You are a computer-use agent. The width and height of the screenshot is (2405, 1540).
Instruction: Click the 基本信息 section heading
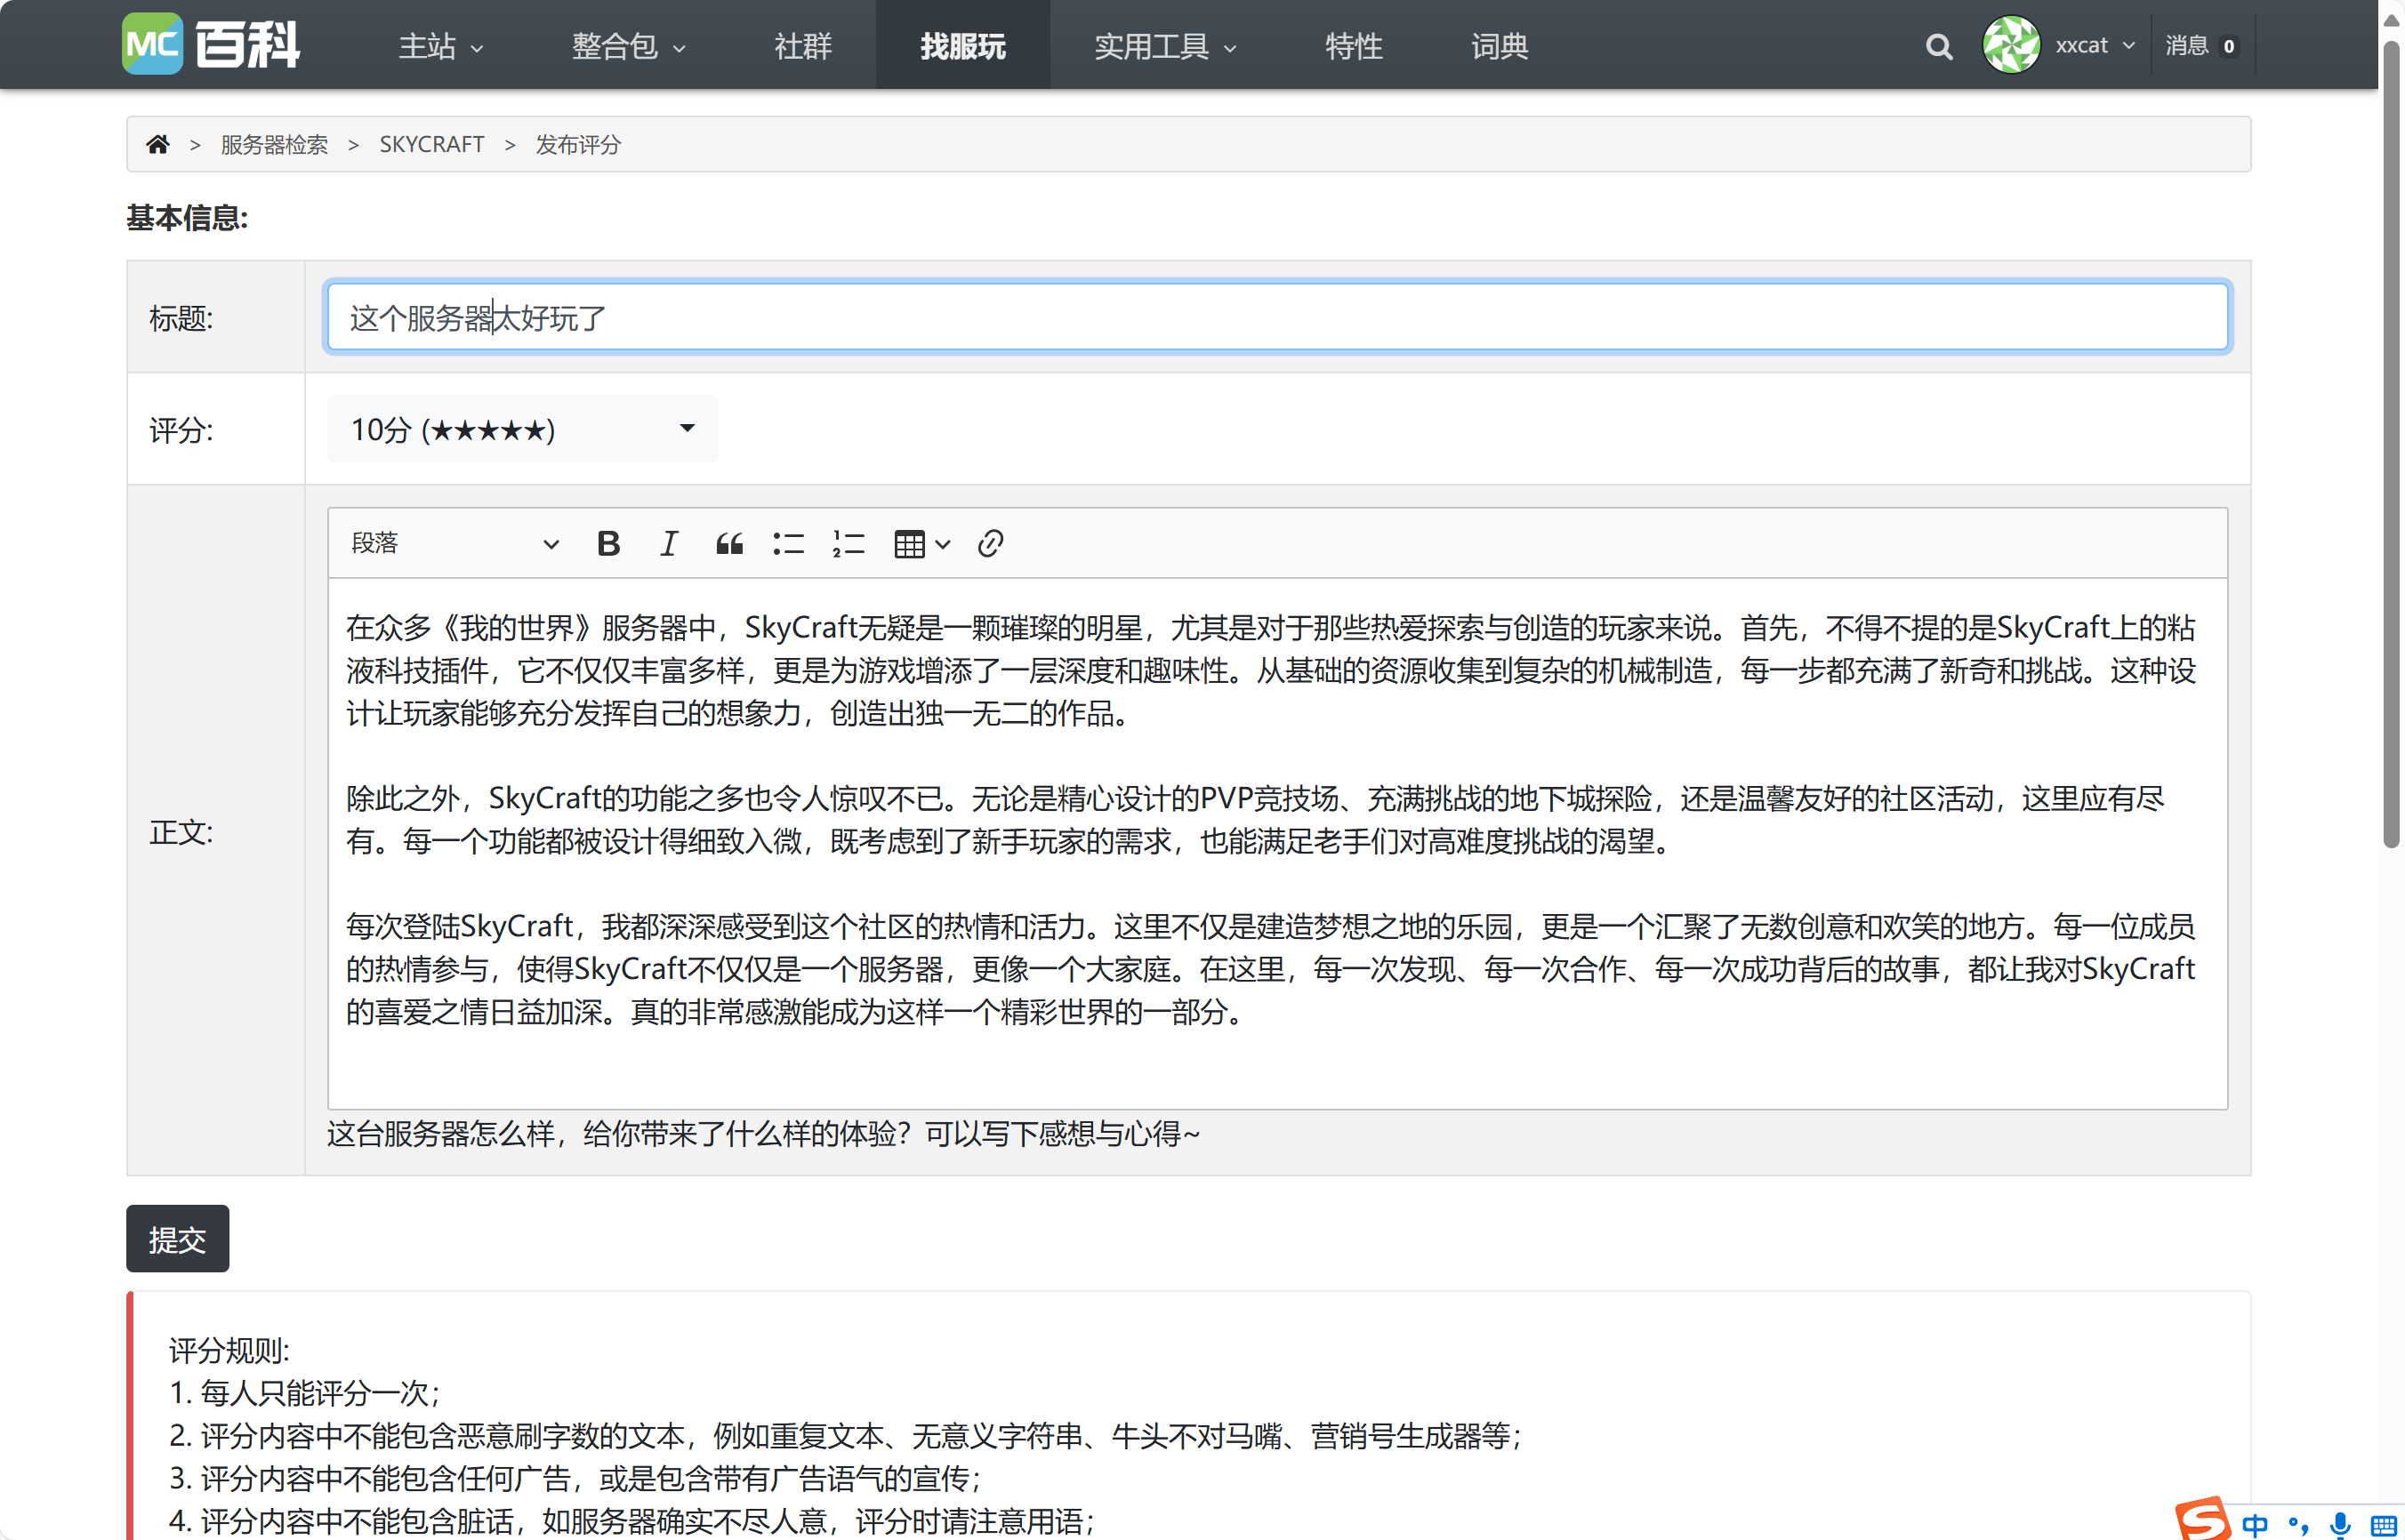(187, 217)
